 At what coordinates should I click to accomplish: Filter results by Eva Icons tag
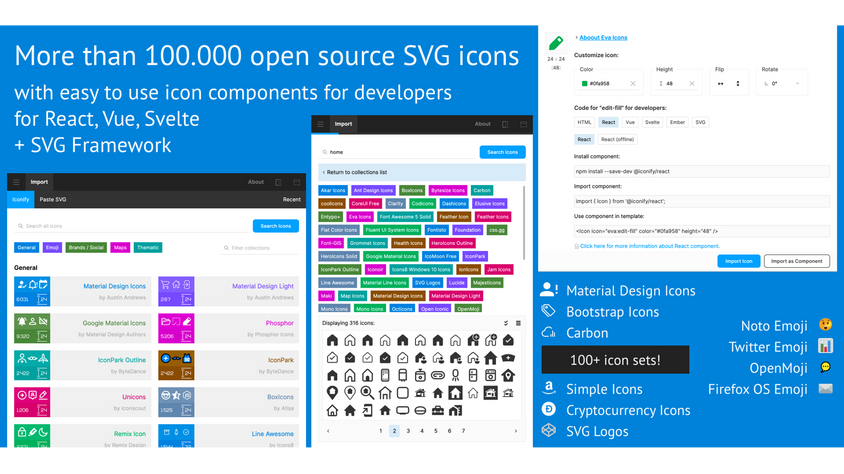(360, 217)
